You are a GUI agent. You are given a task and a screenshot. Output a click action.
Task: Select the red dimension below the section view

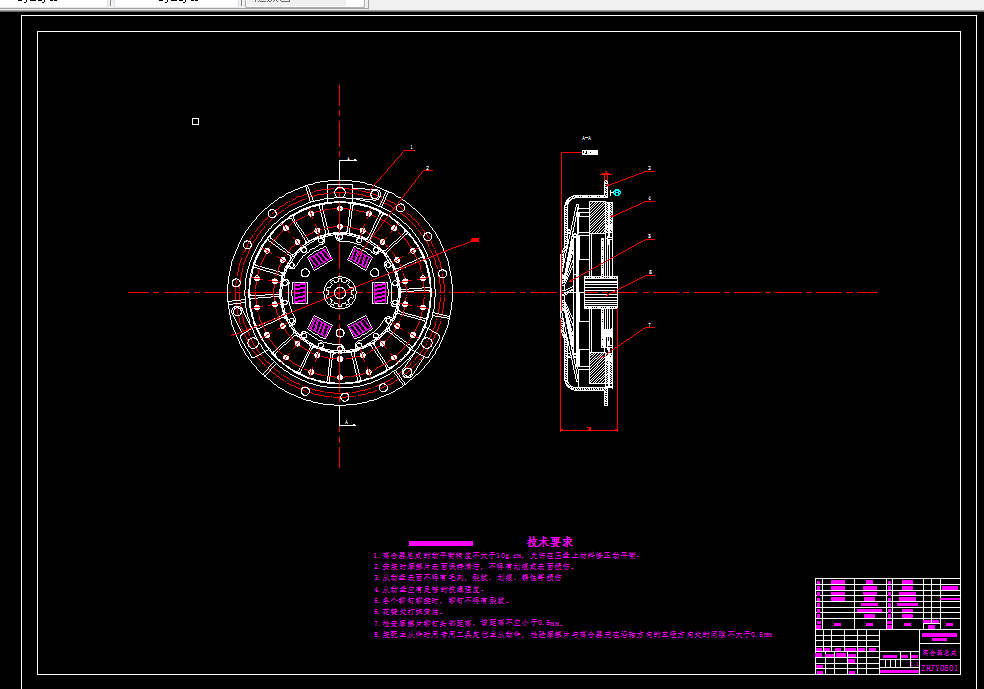click(589, 429)
